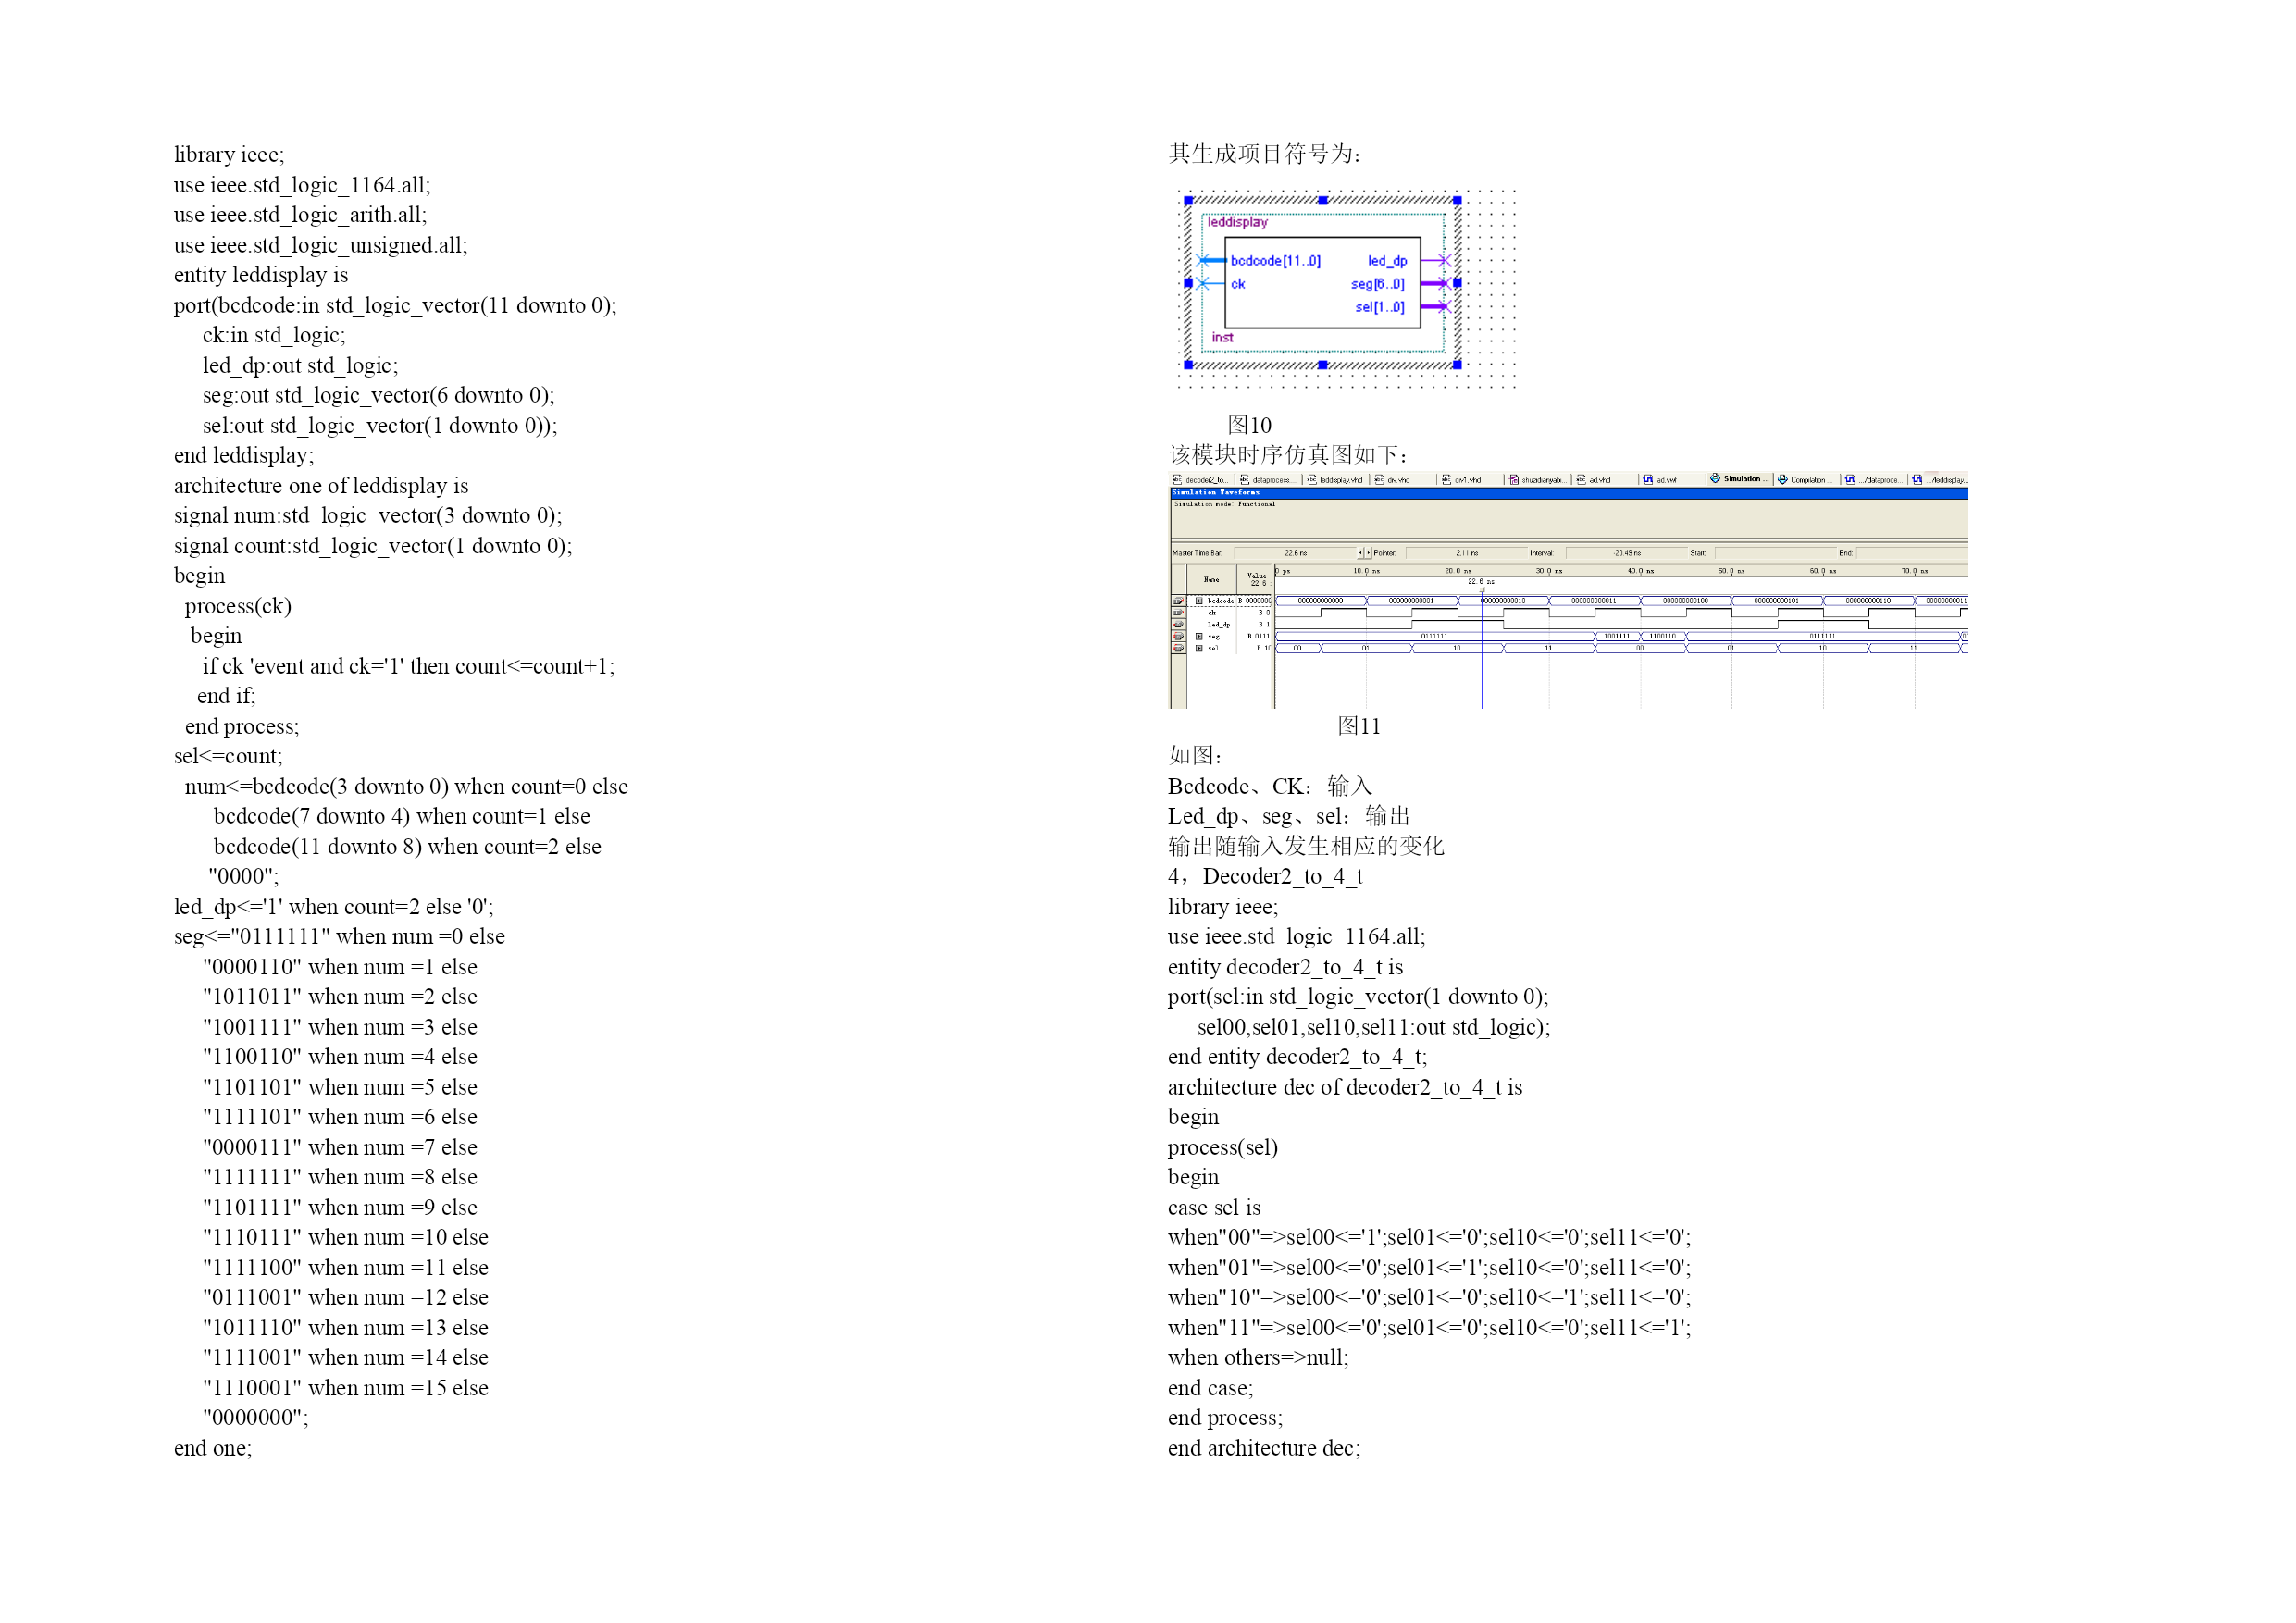The image size is (2296, 1623).
Task: Click the 'when others=>null;' code line
Action: coord(1258,1357)
